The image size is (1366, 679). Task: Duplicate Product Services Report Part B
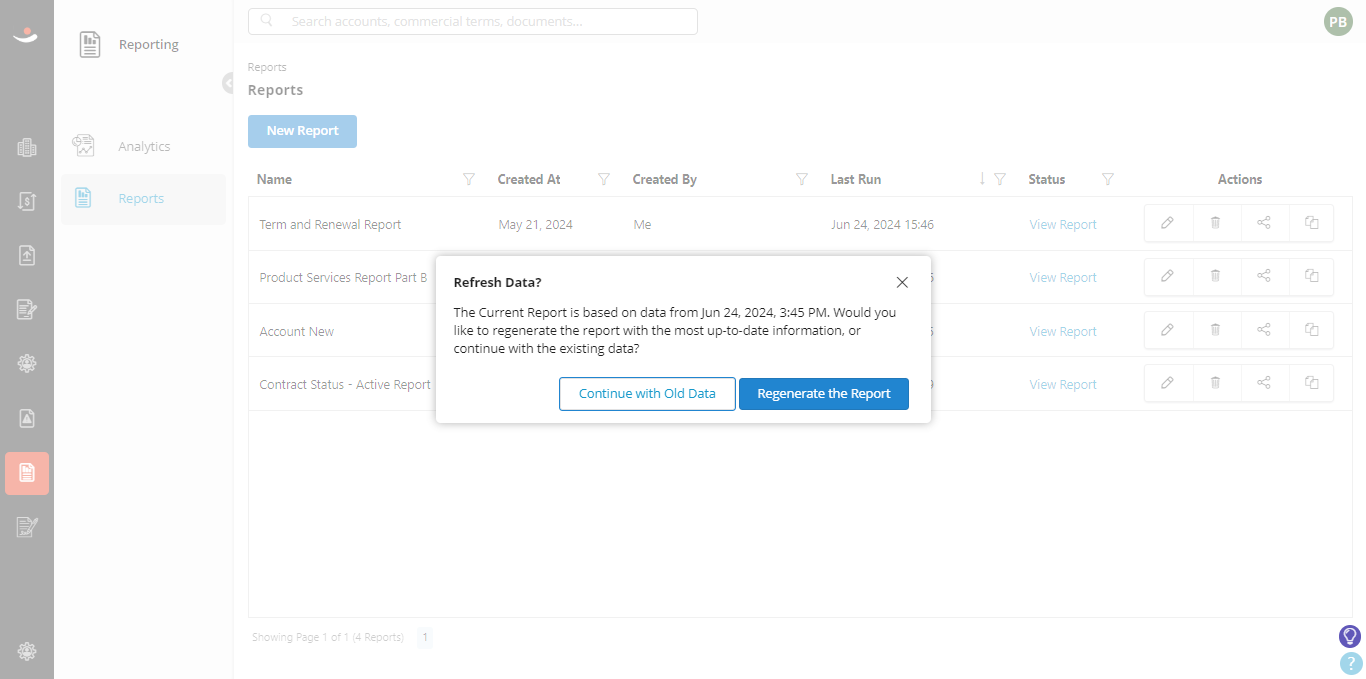(1312, 276)
